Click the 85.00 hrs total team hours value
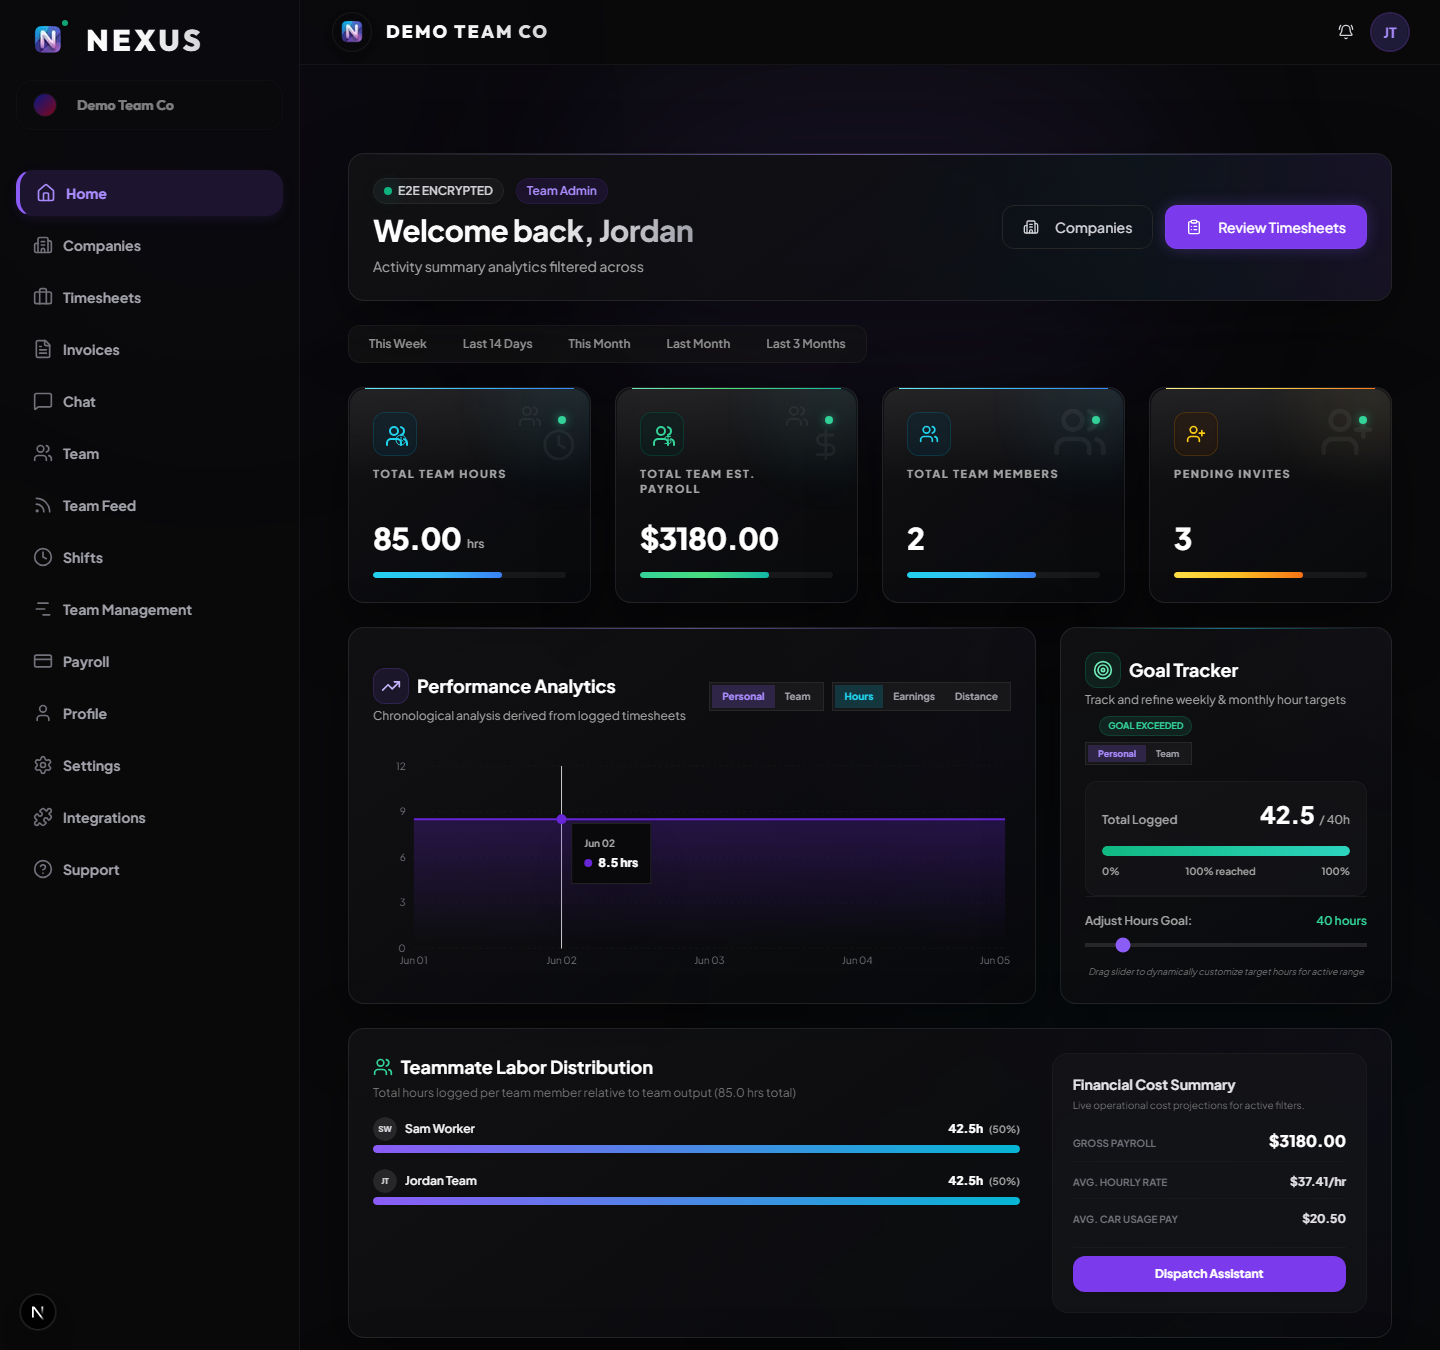This screenshot has height=1350, width=1440. [428, 539]
